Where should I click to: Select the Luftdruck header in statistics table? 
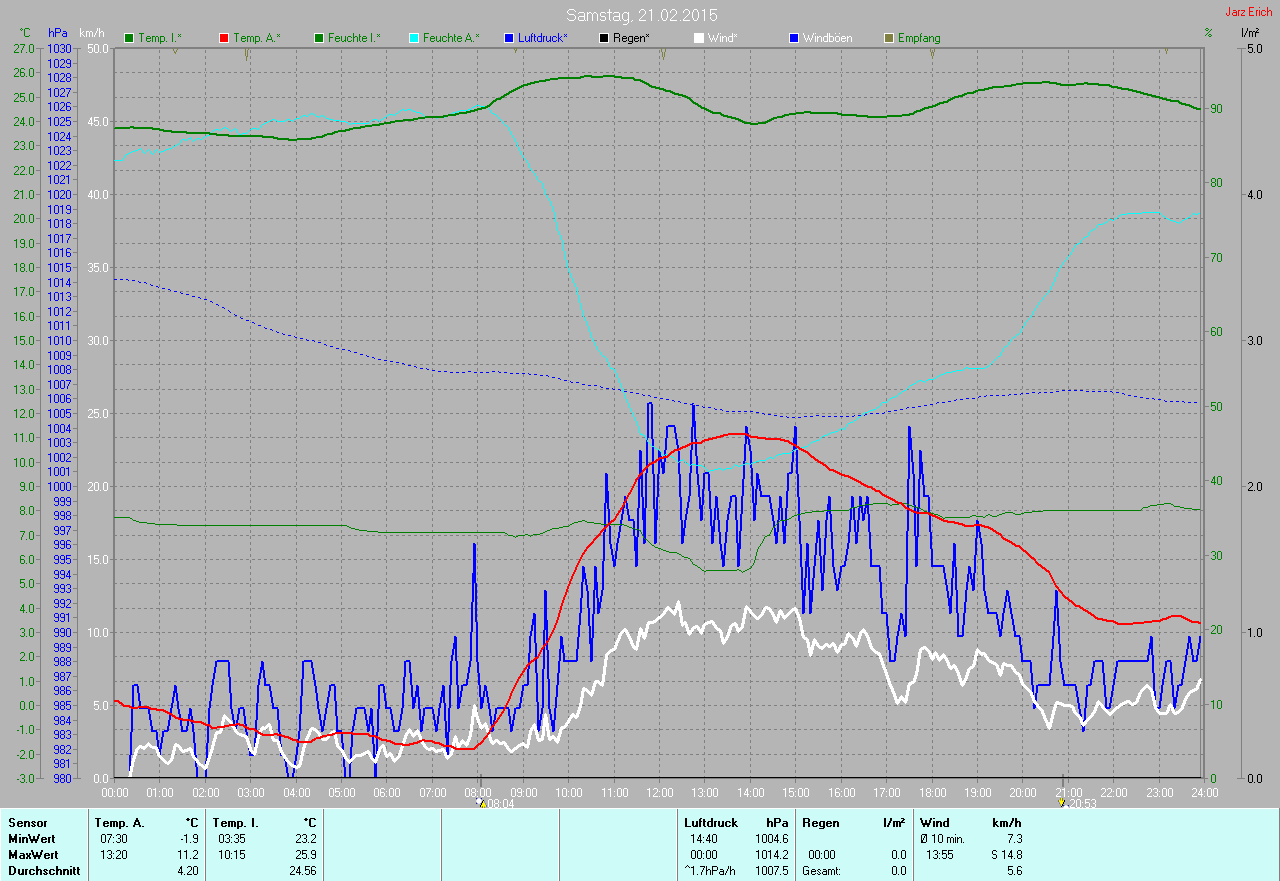(x=711, y=822)
